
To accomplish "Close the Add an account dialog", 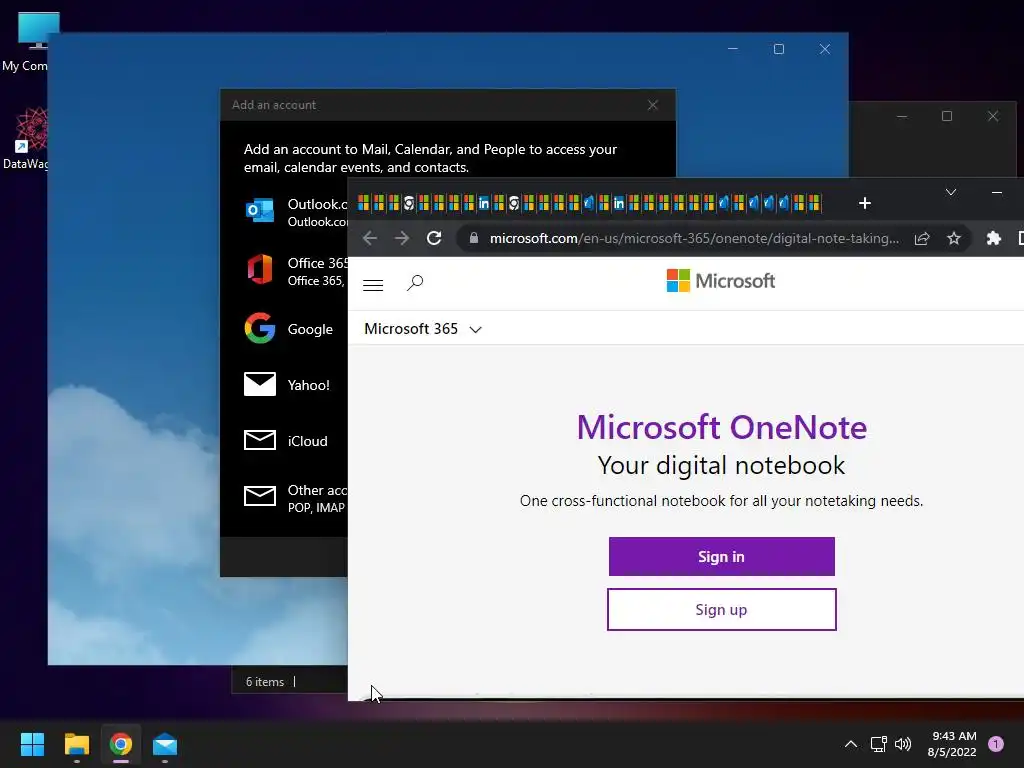I will [x=652, y=105].
